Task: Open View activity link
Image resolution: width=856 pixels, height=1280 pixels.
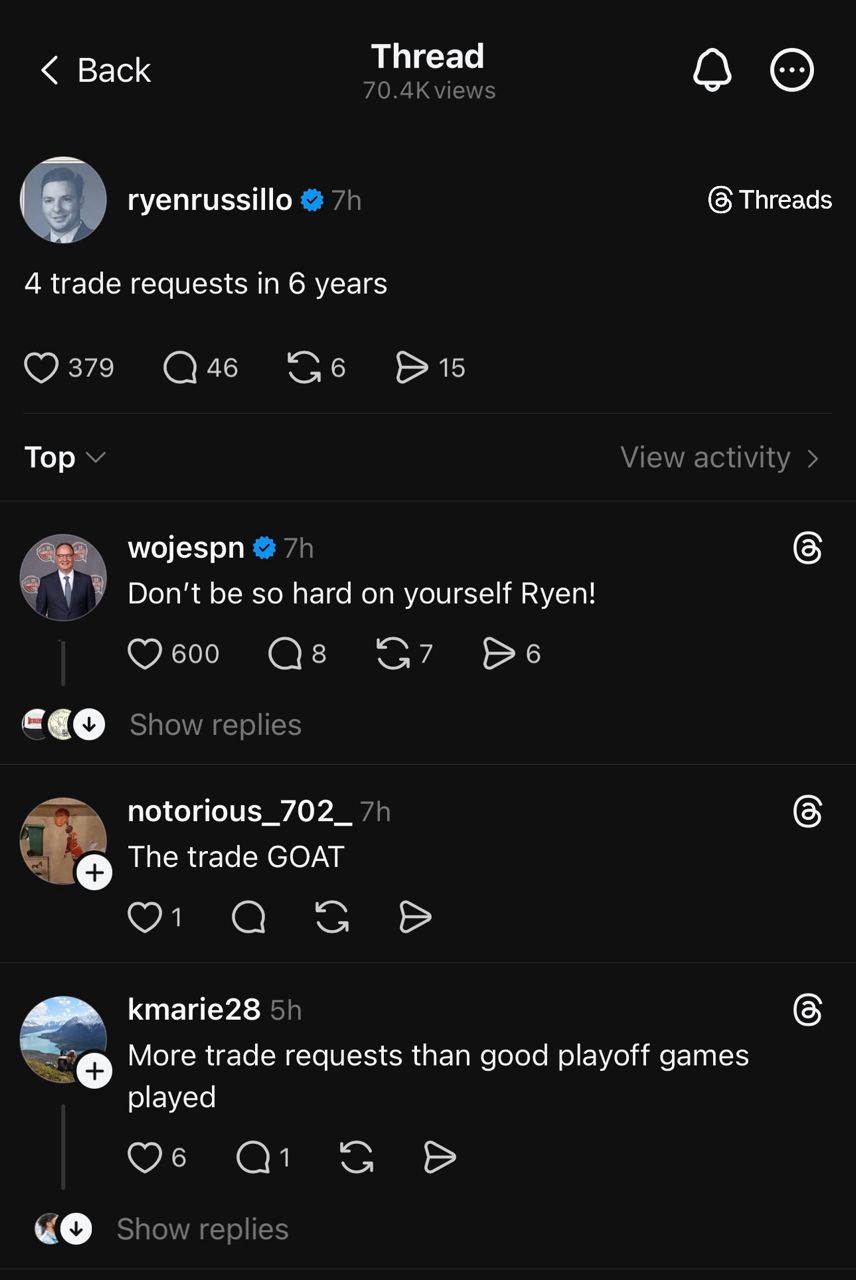Action: [720, 457]
